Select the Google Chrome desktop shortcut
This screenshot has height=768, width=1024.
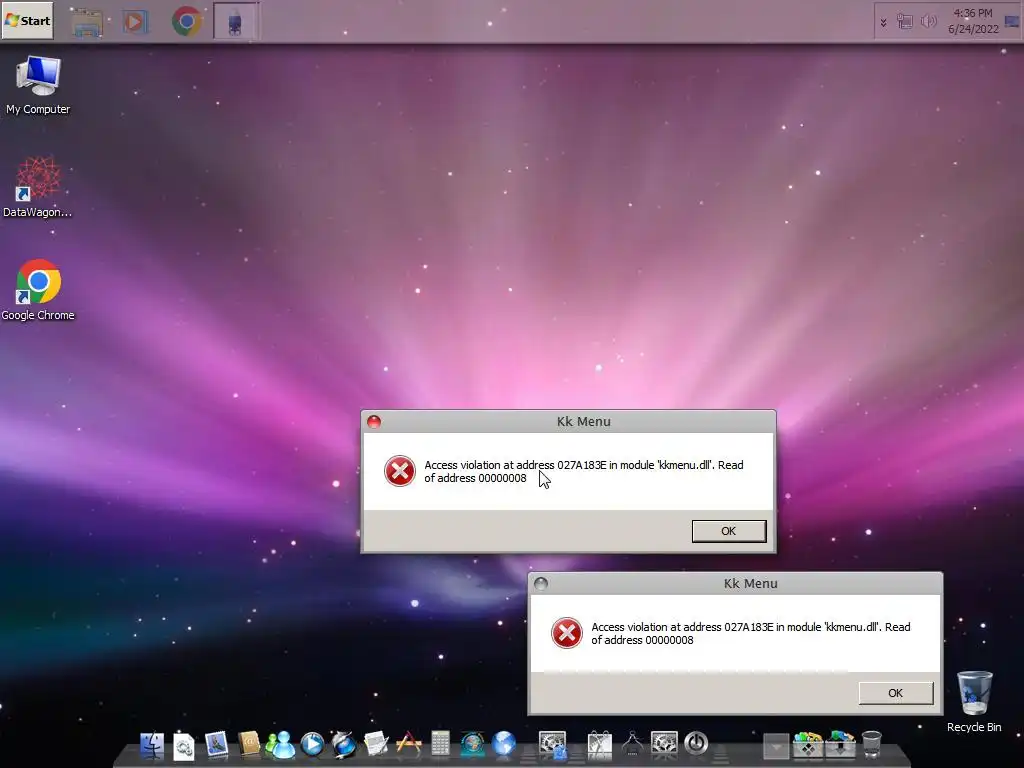click(x=38, y=290)
